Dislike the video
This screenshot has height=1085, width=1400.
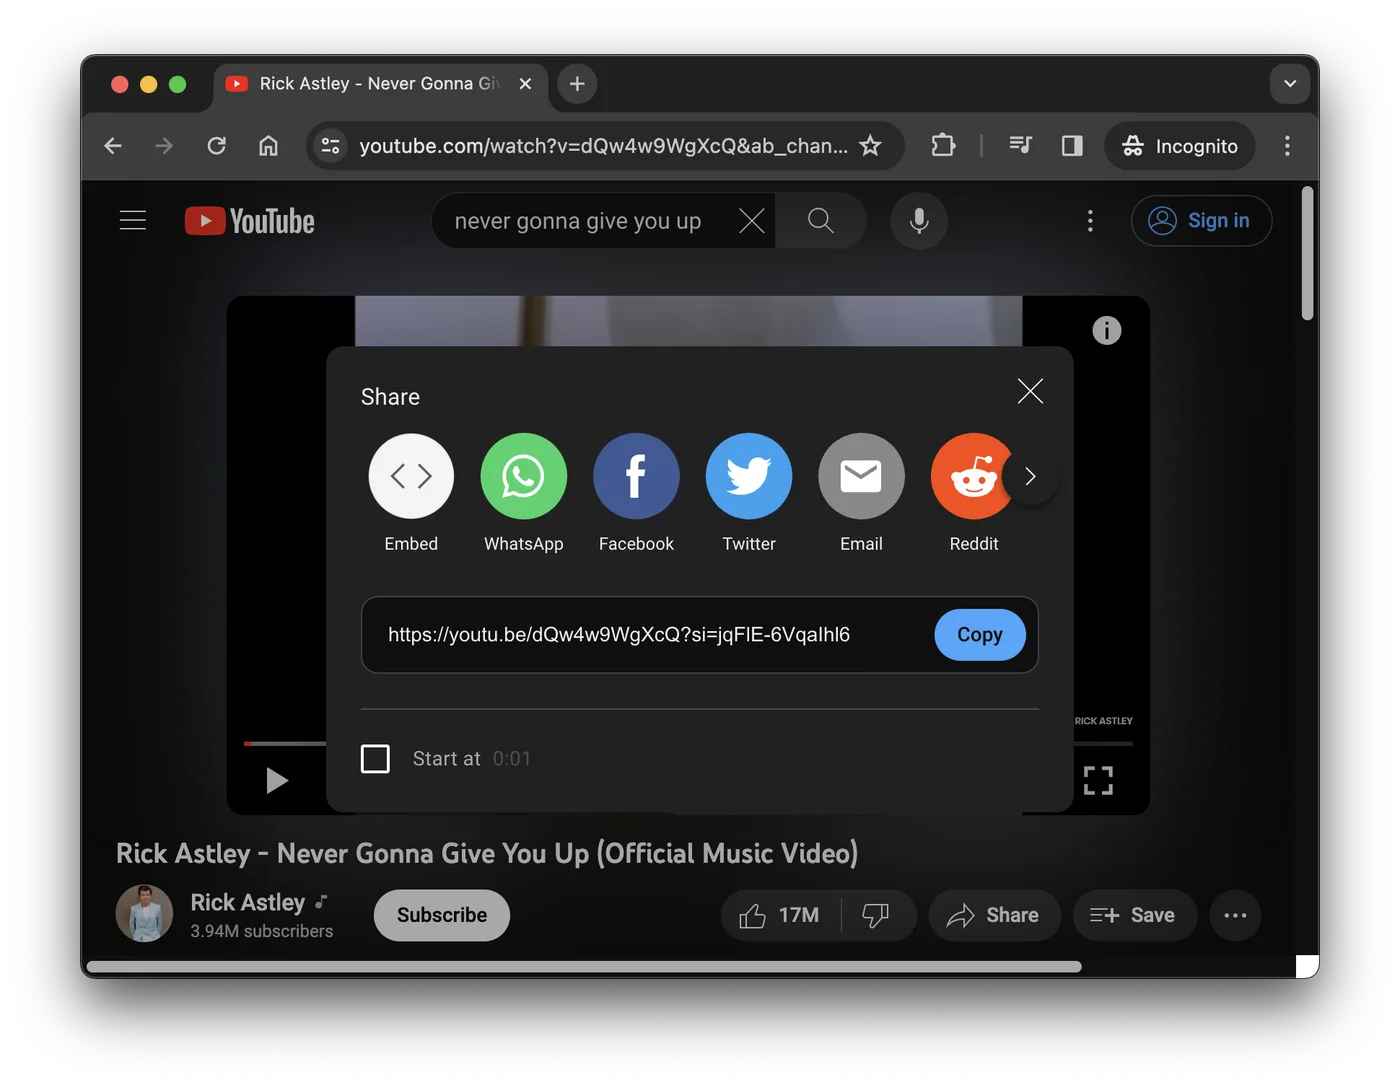[877, 915]
